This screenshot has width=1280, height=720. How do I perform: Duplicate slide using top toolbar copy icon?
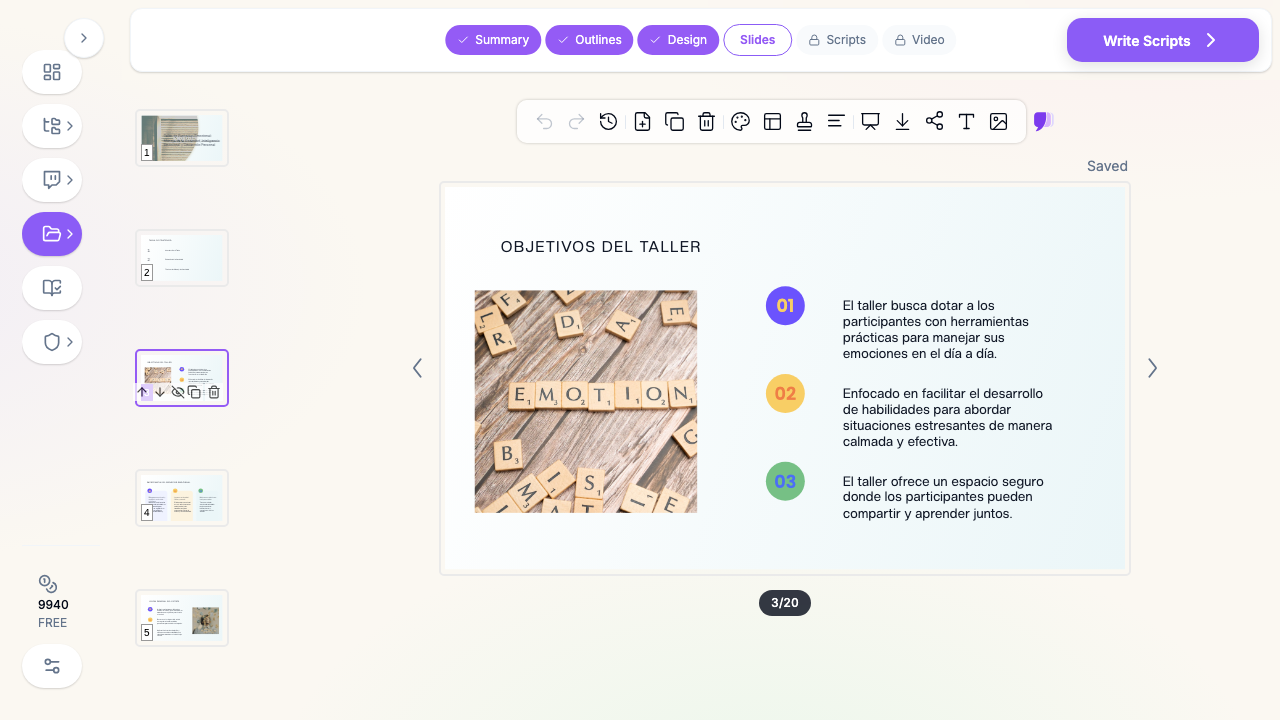pos(674,122)
